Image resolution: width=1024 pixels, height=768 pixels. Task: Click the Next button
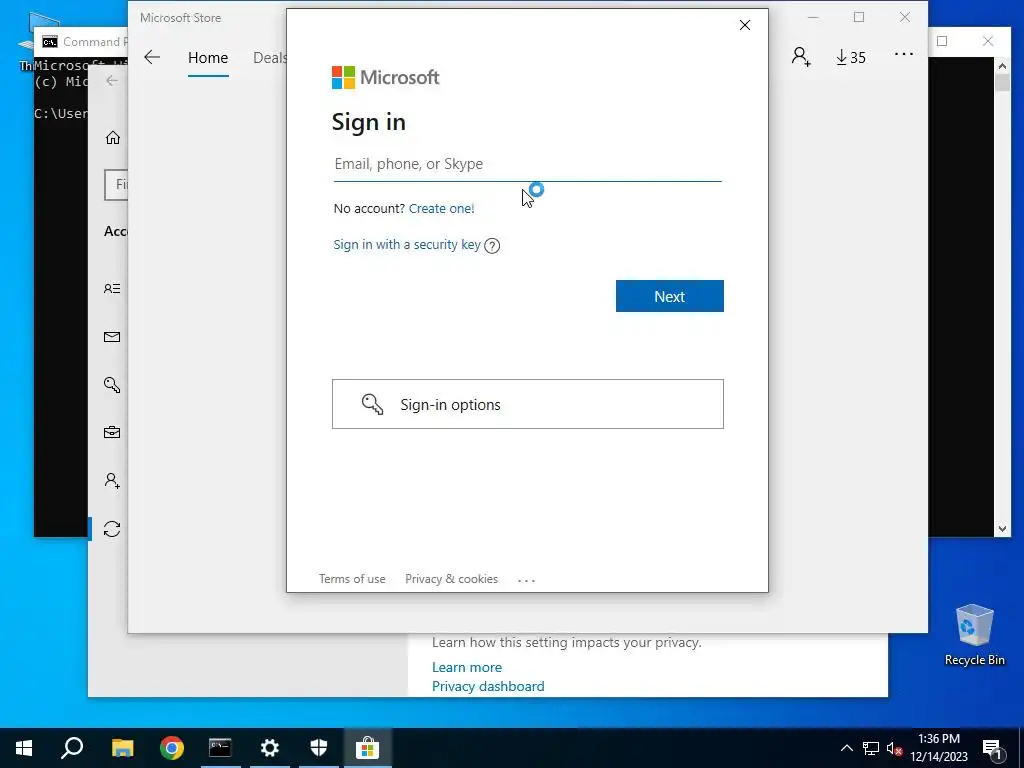(x=669, y=296)
